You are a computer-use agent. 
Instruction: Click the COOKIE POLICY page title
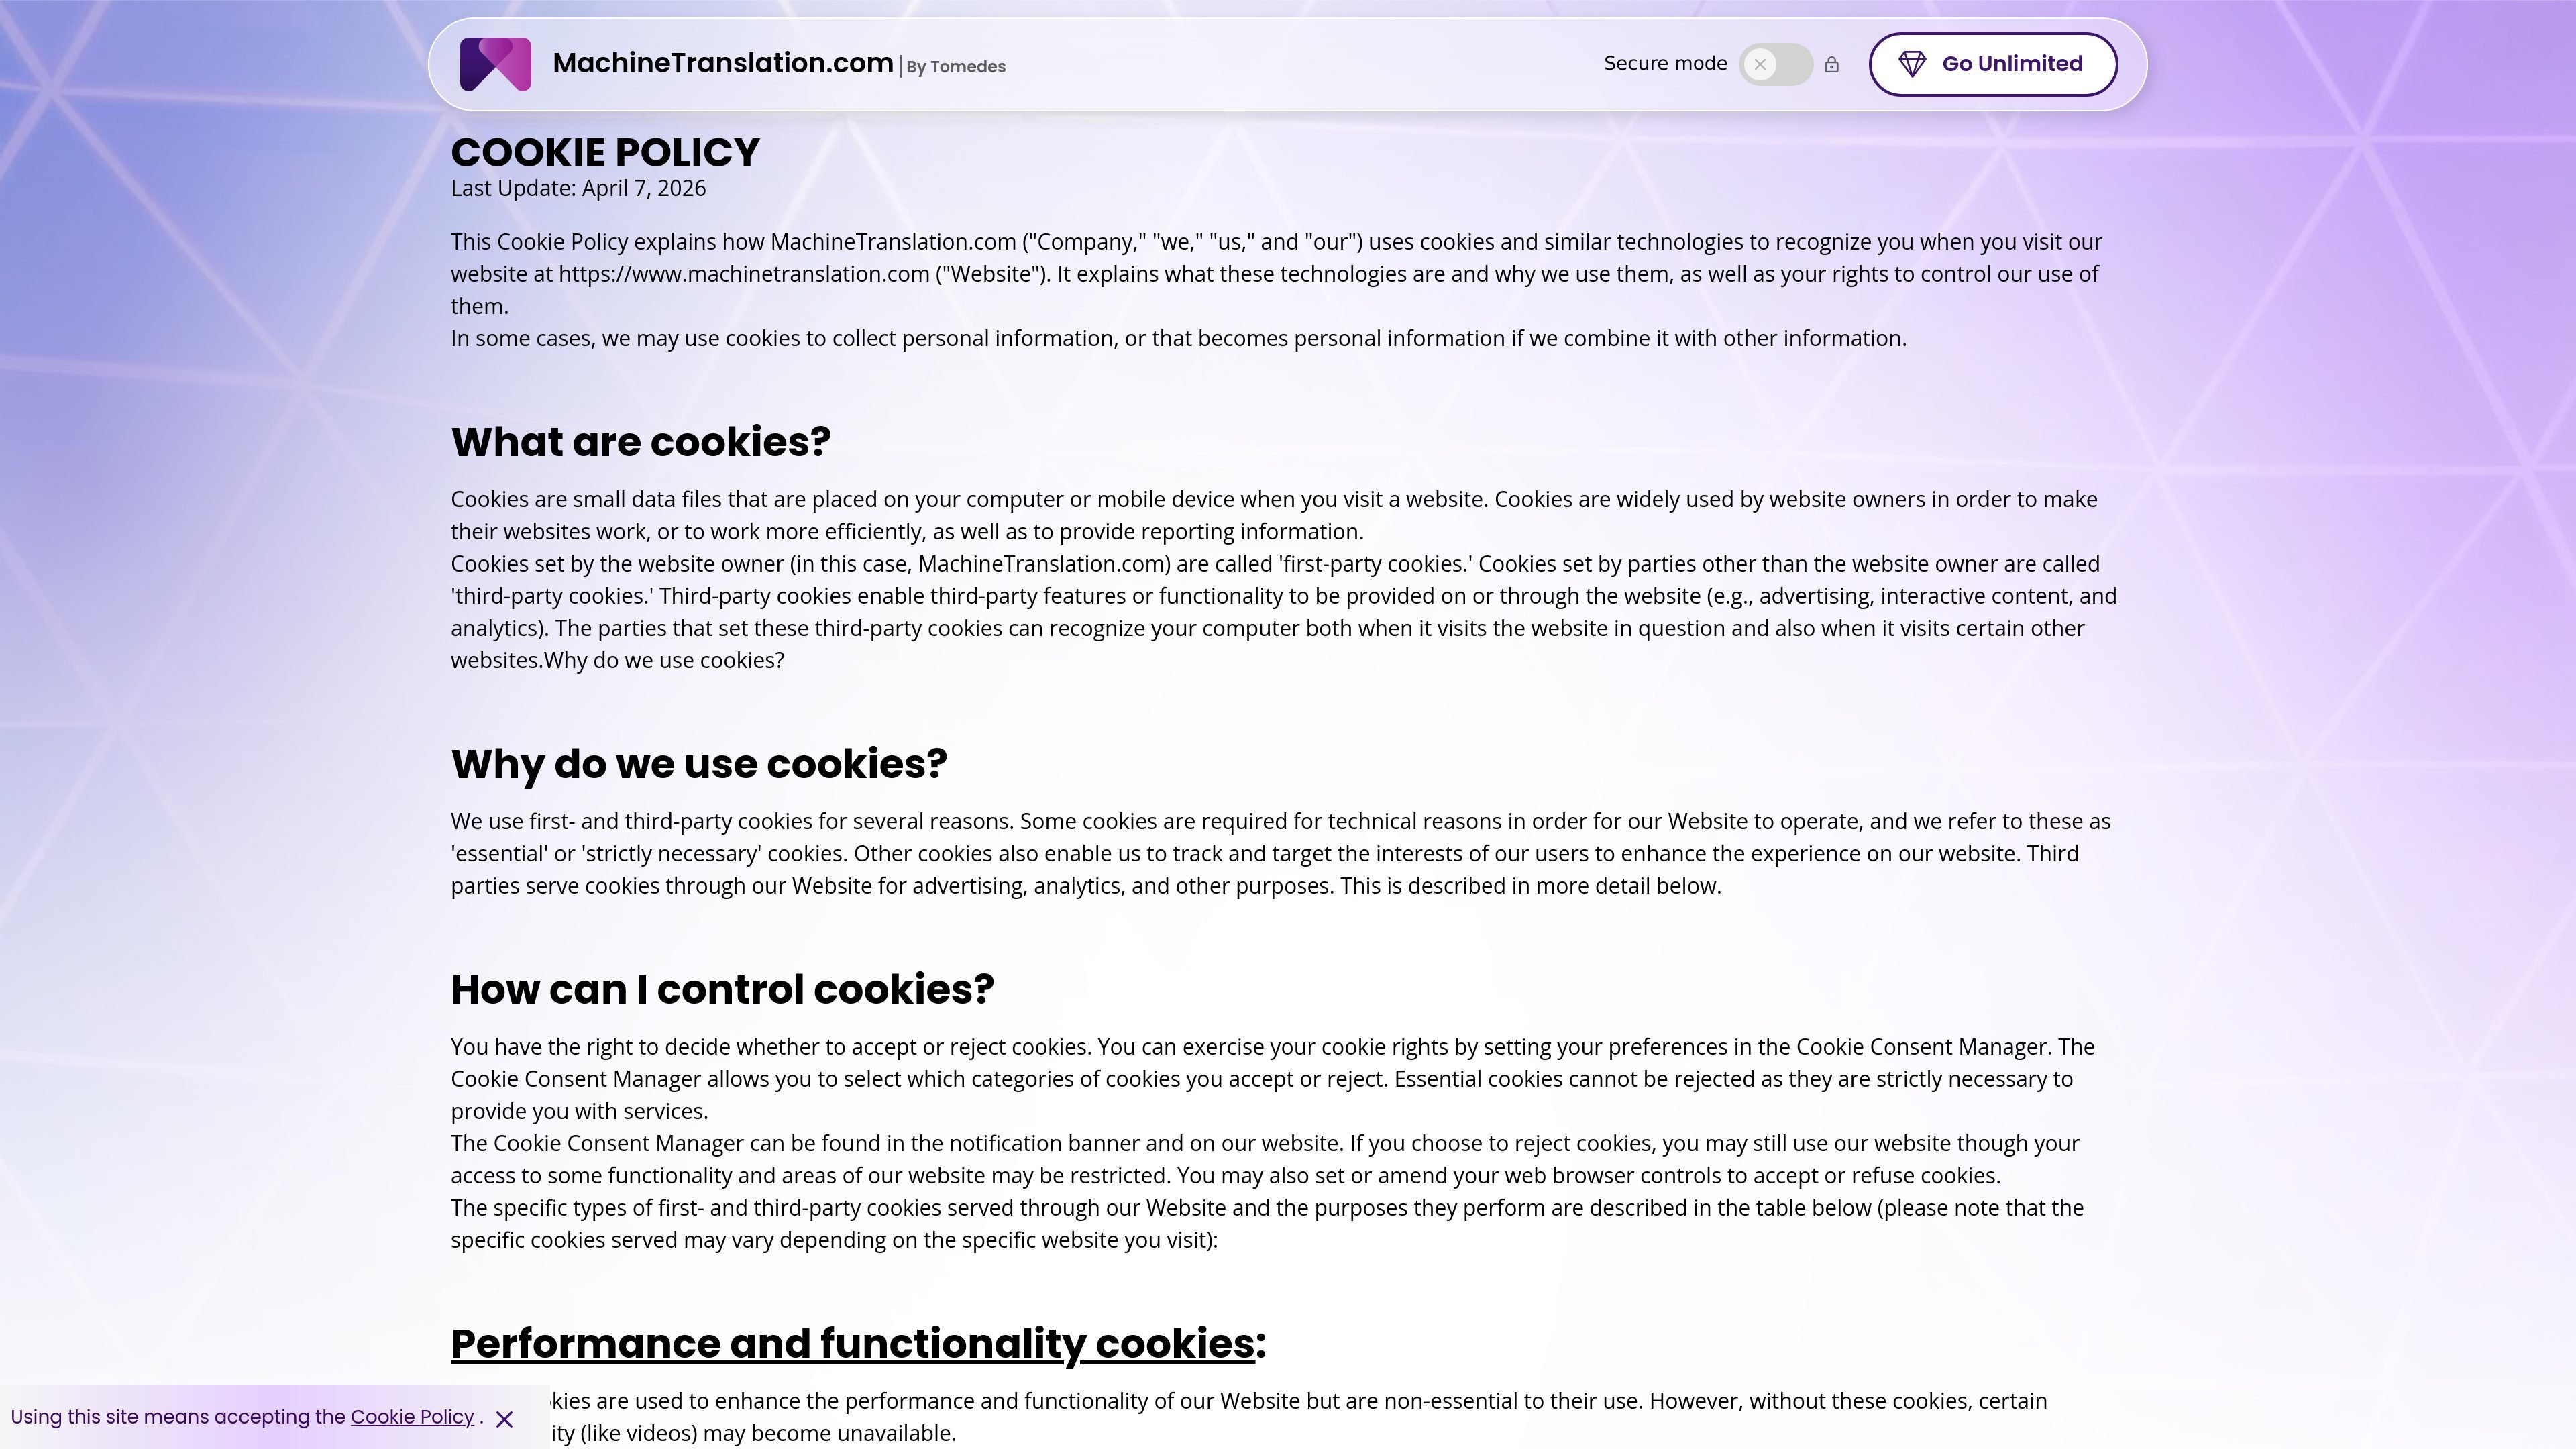coord(605,152)
